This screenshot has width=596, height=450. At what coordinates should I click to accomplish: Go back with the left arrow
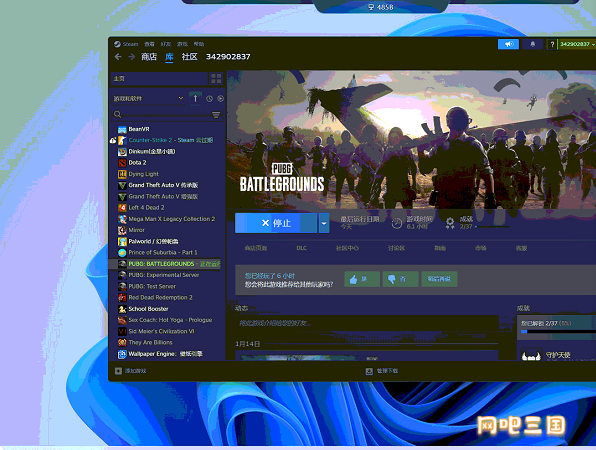coord(118,57)
